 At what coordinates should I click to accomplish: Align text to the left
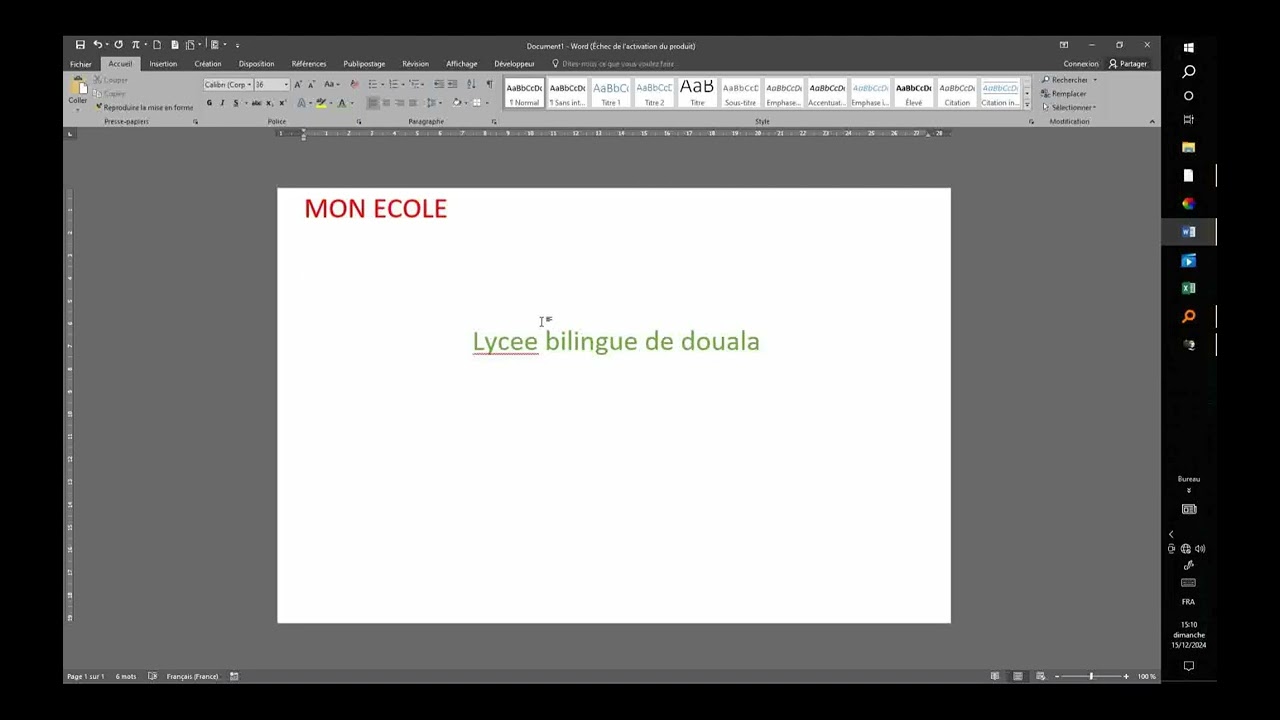point(373,103)
